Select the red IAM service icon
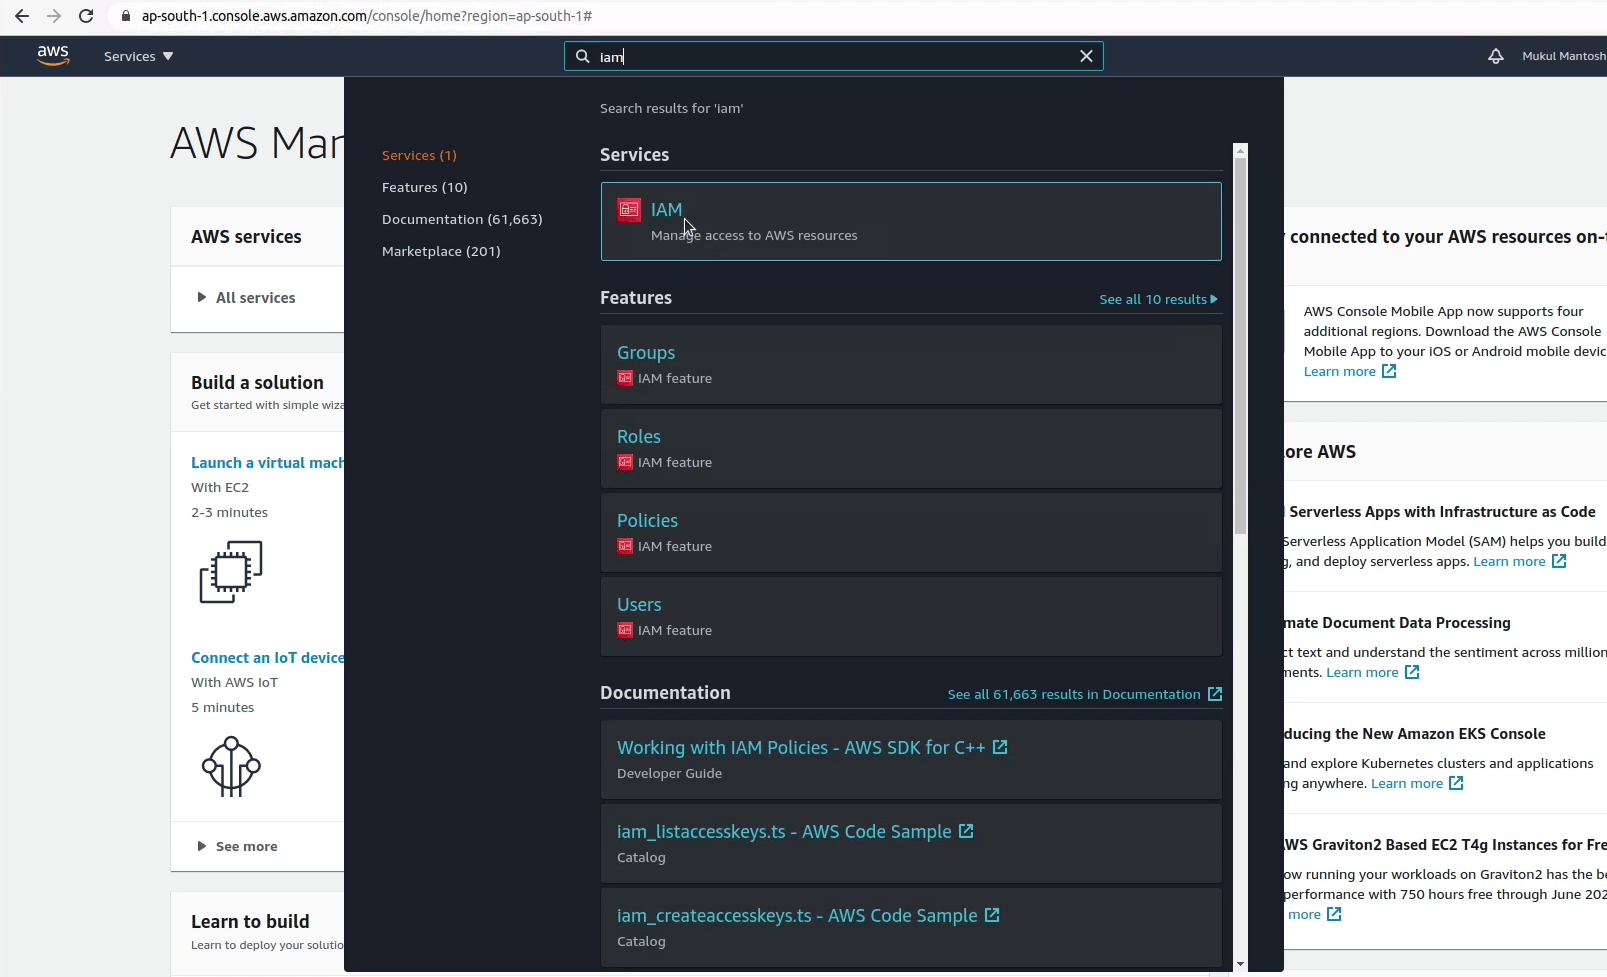The height and width of the screenshot is (977, 1607). coord(628,210)
